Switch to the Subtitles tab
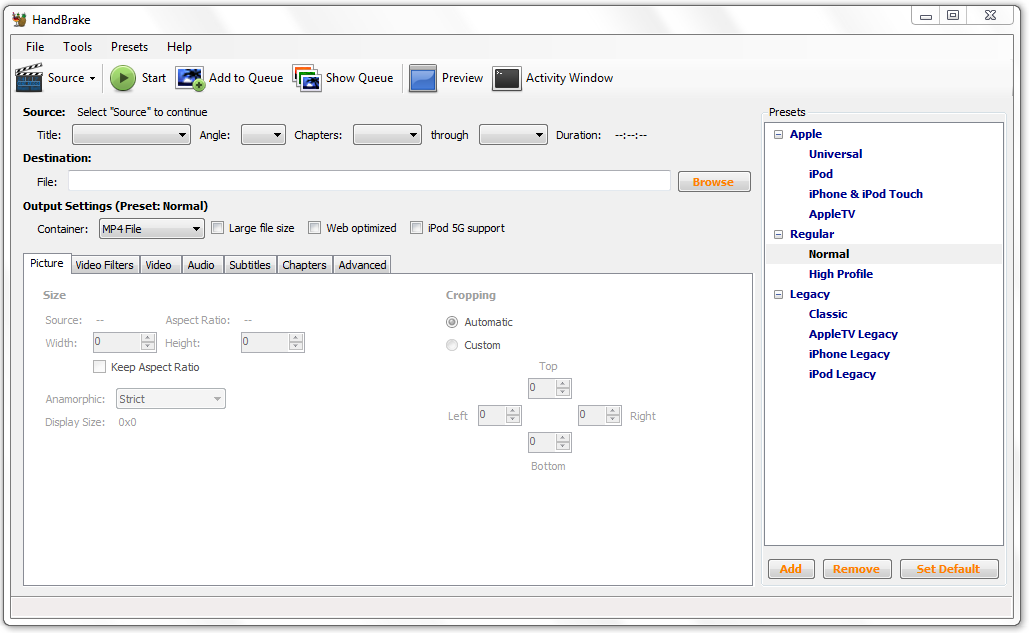1029x633 pixels. pyautogui.click(x=250, y=265)
